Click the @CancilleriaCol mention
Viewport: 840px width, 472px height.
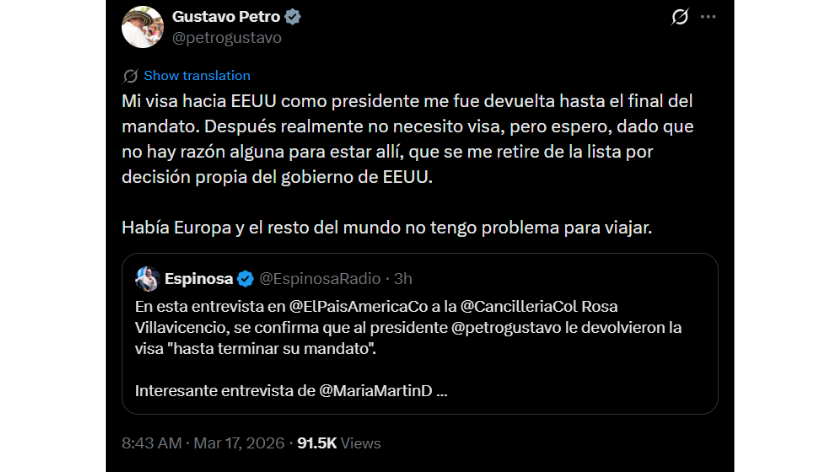click(510, 304)
